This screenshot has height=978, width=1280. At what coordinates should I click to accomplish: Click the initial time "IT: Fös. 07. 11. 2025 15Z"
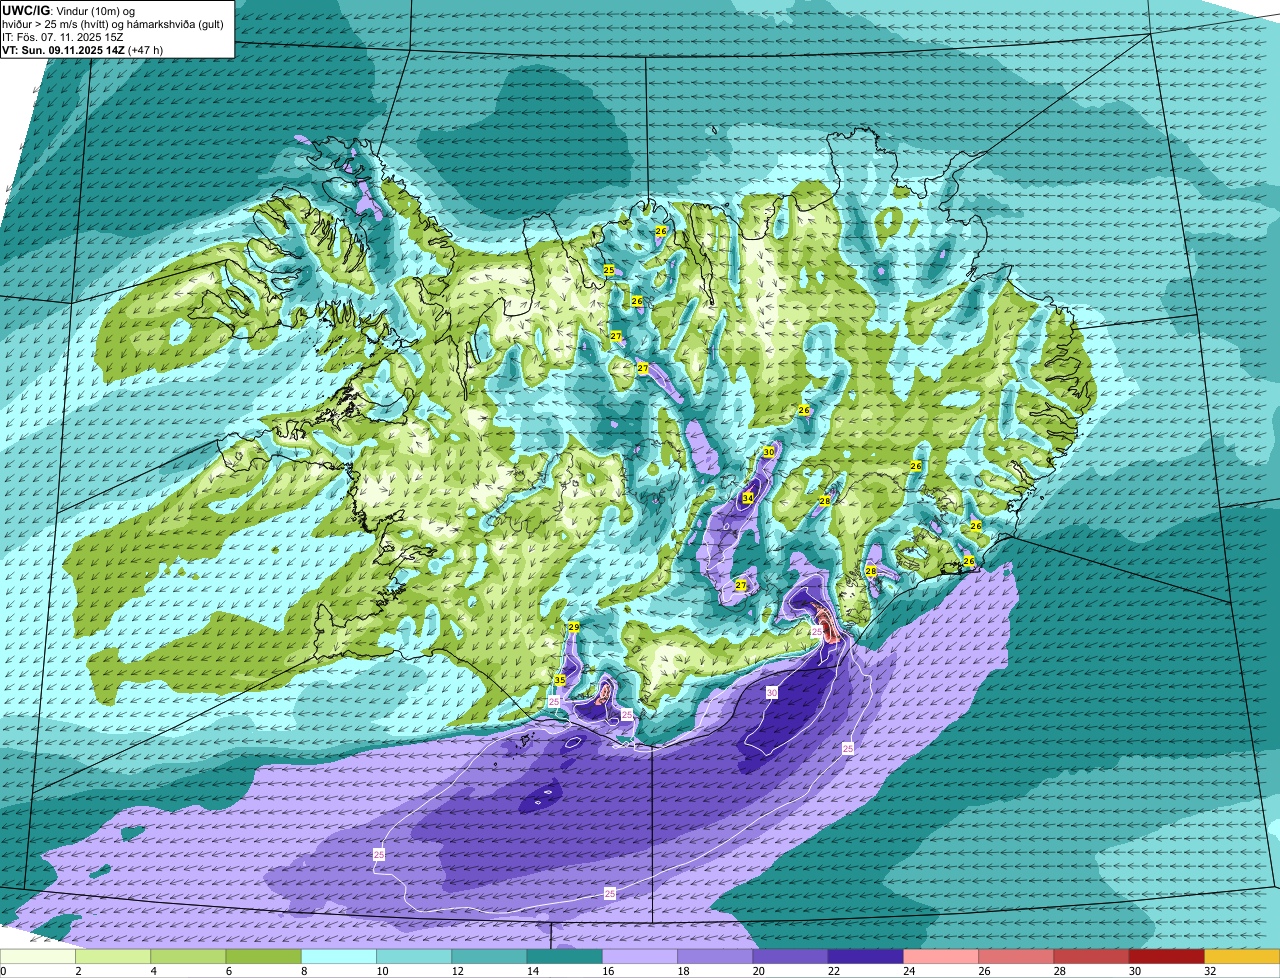[x=62, y=36]
